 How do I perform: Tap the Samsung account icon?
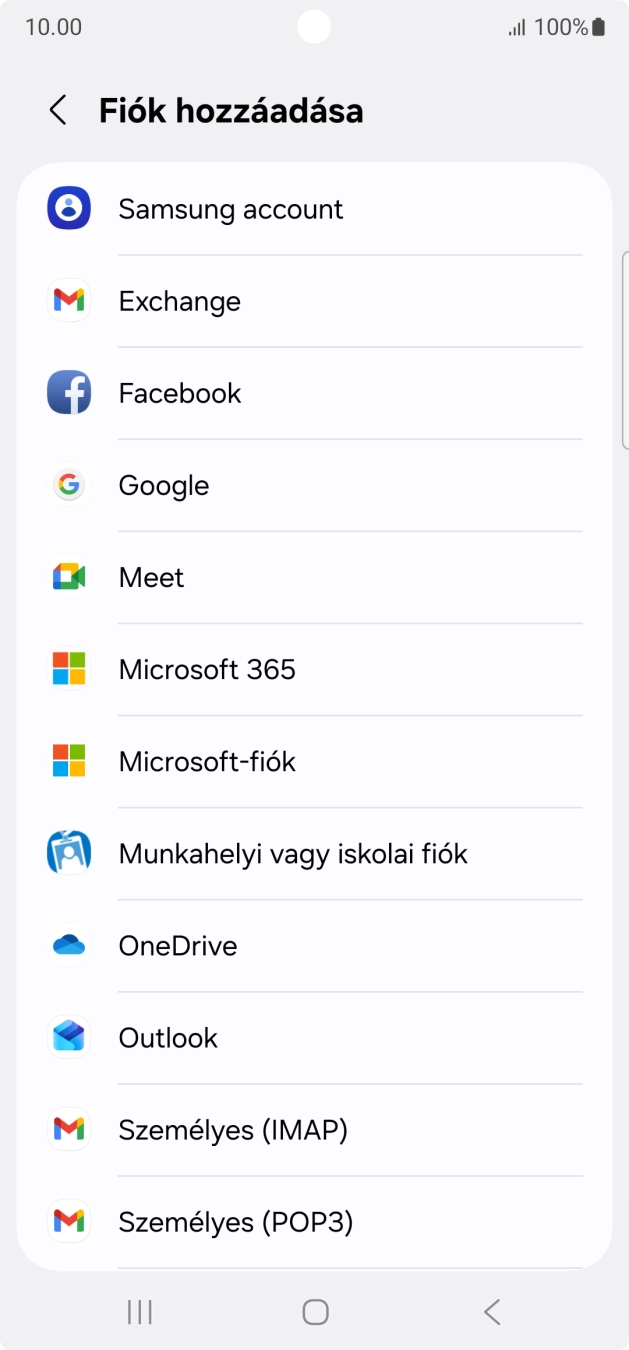(68, 209)
